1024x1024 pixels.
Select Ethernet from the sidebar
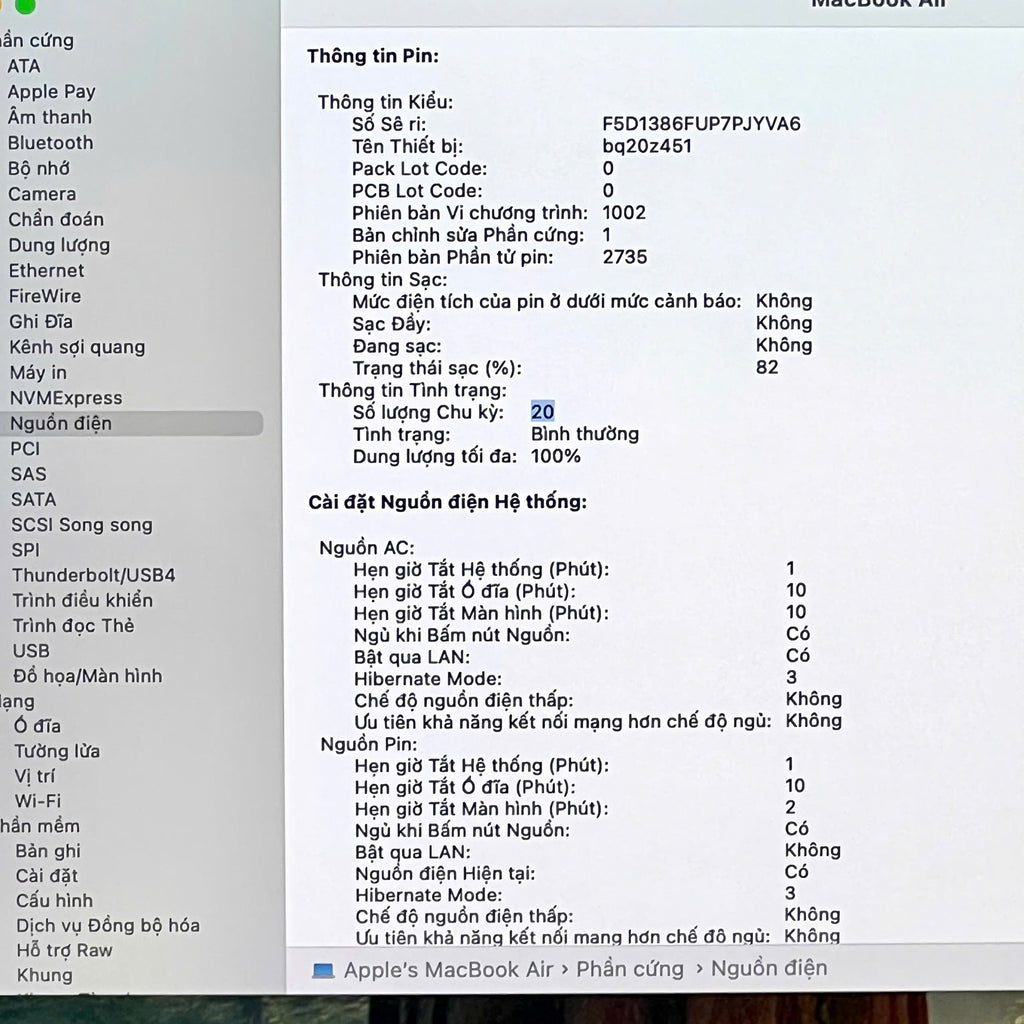pyautogui.click(x=46, y=270)
